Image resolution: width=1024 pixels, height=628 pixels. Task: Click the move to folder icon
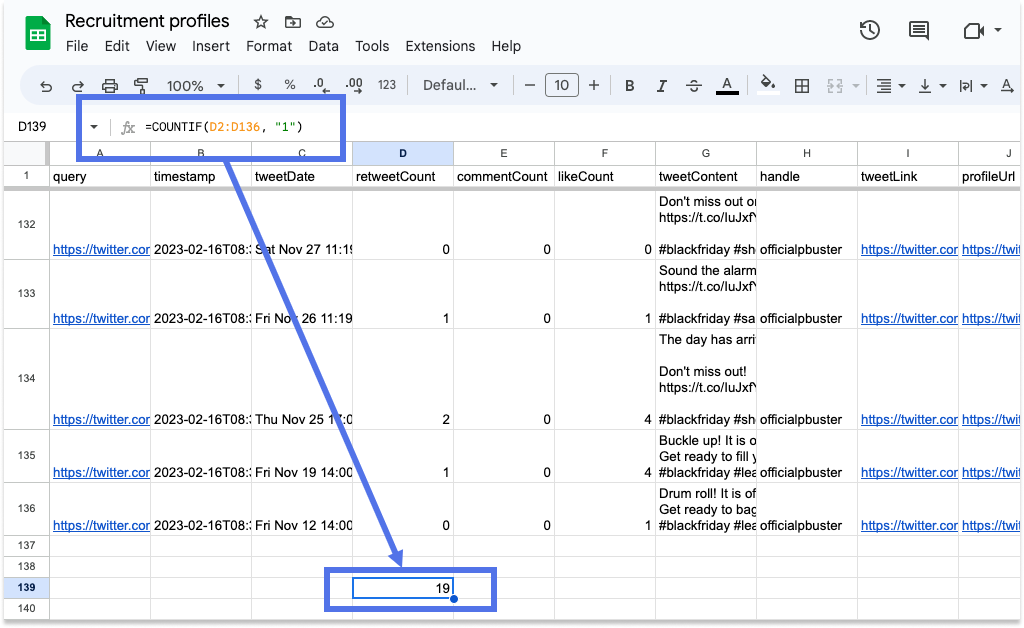293,22
